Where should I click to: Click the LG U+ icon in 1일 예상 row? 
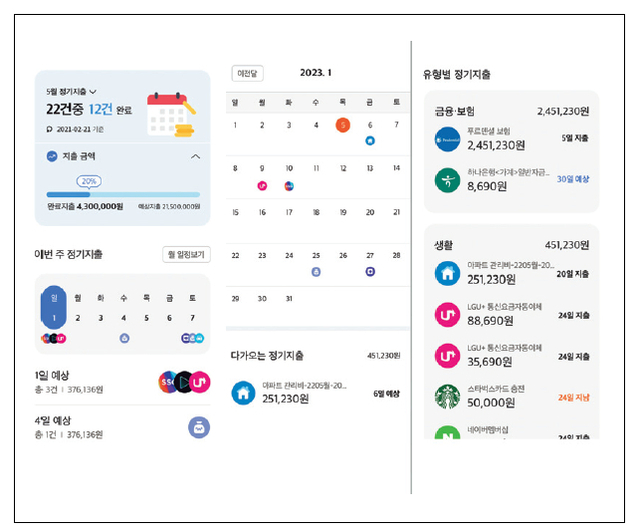click(200, 382)
